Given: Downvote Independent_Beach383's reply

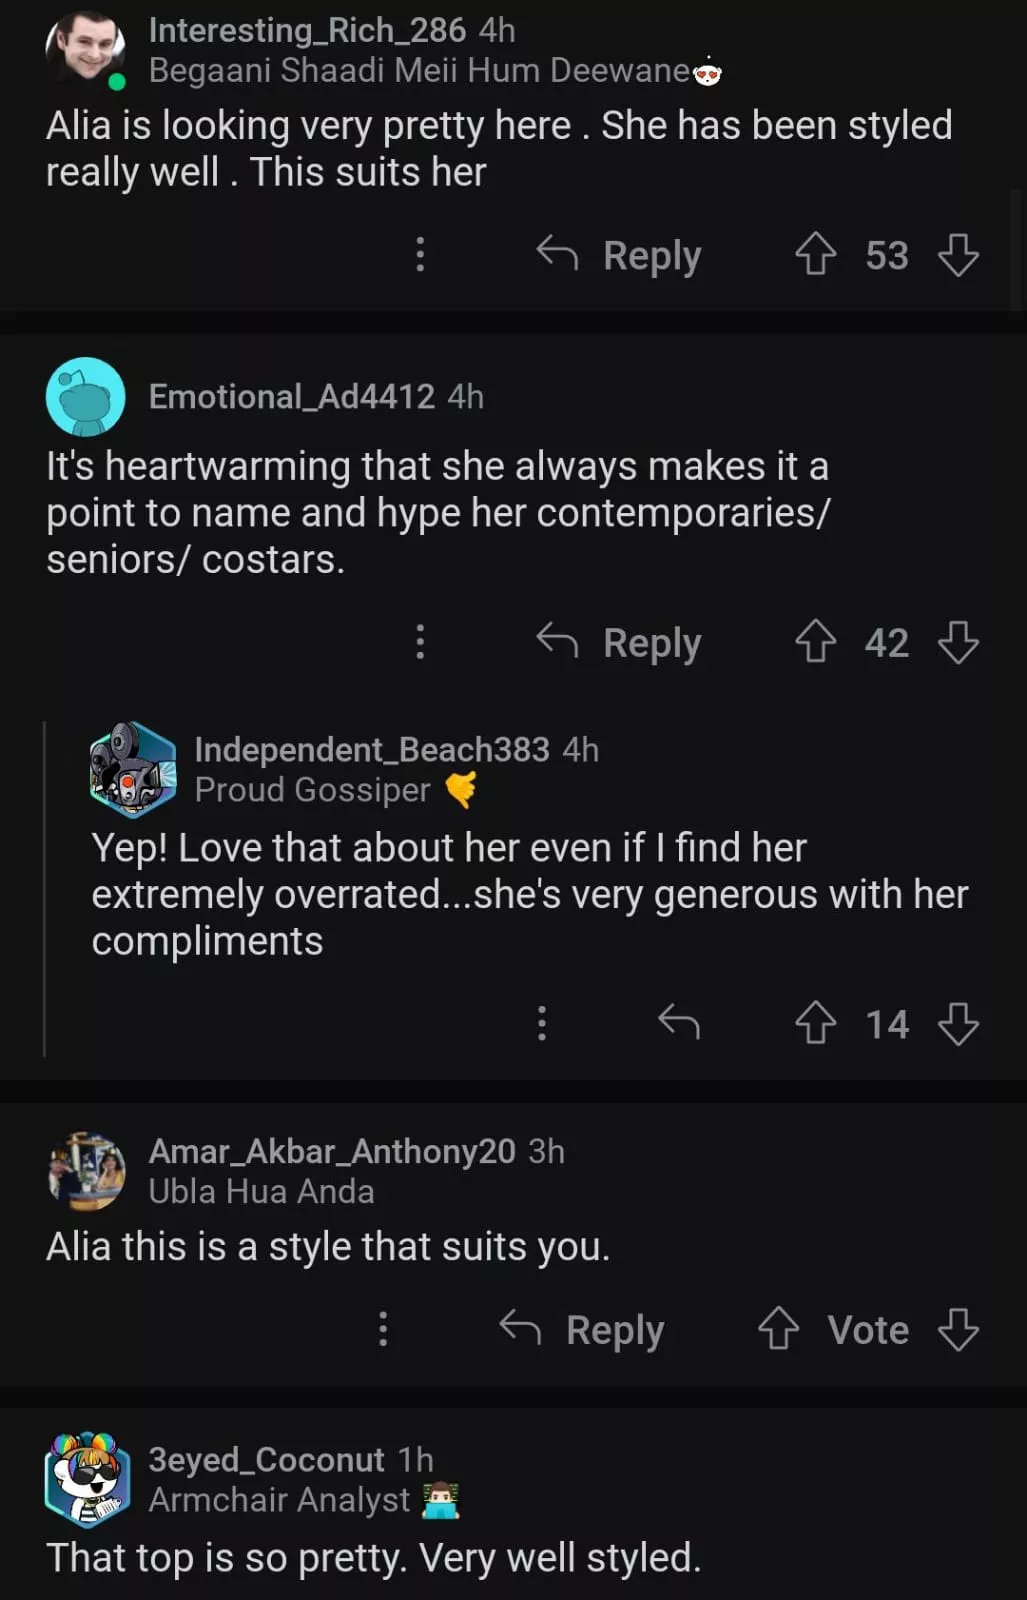Looking at the screenshot, I should coord(958,1023).
